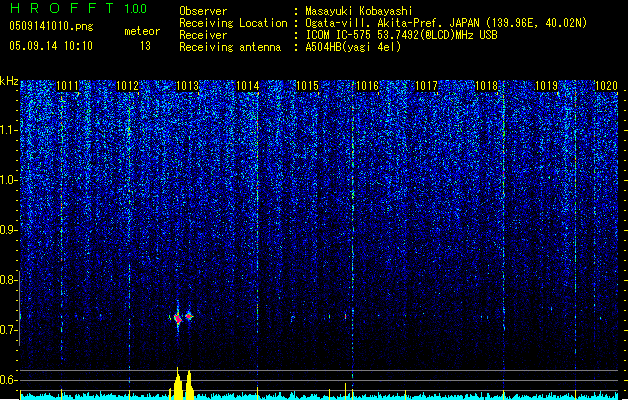This screenshot has height=400, width=629.
Task: Click the 0.9 kHz axis tick label
Action: 9,230
